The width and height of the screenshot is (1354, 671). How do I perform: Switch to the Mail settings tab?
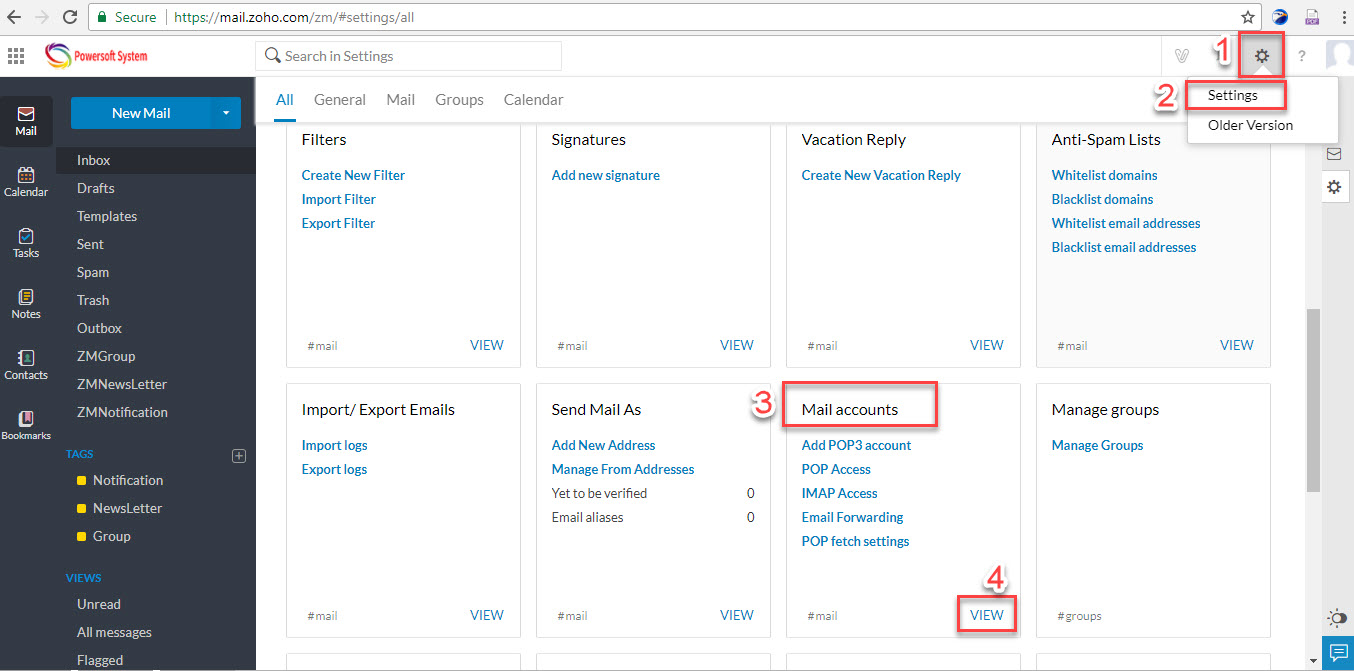click(x=401, y=100)
